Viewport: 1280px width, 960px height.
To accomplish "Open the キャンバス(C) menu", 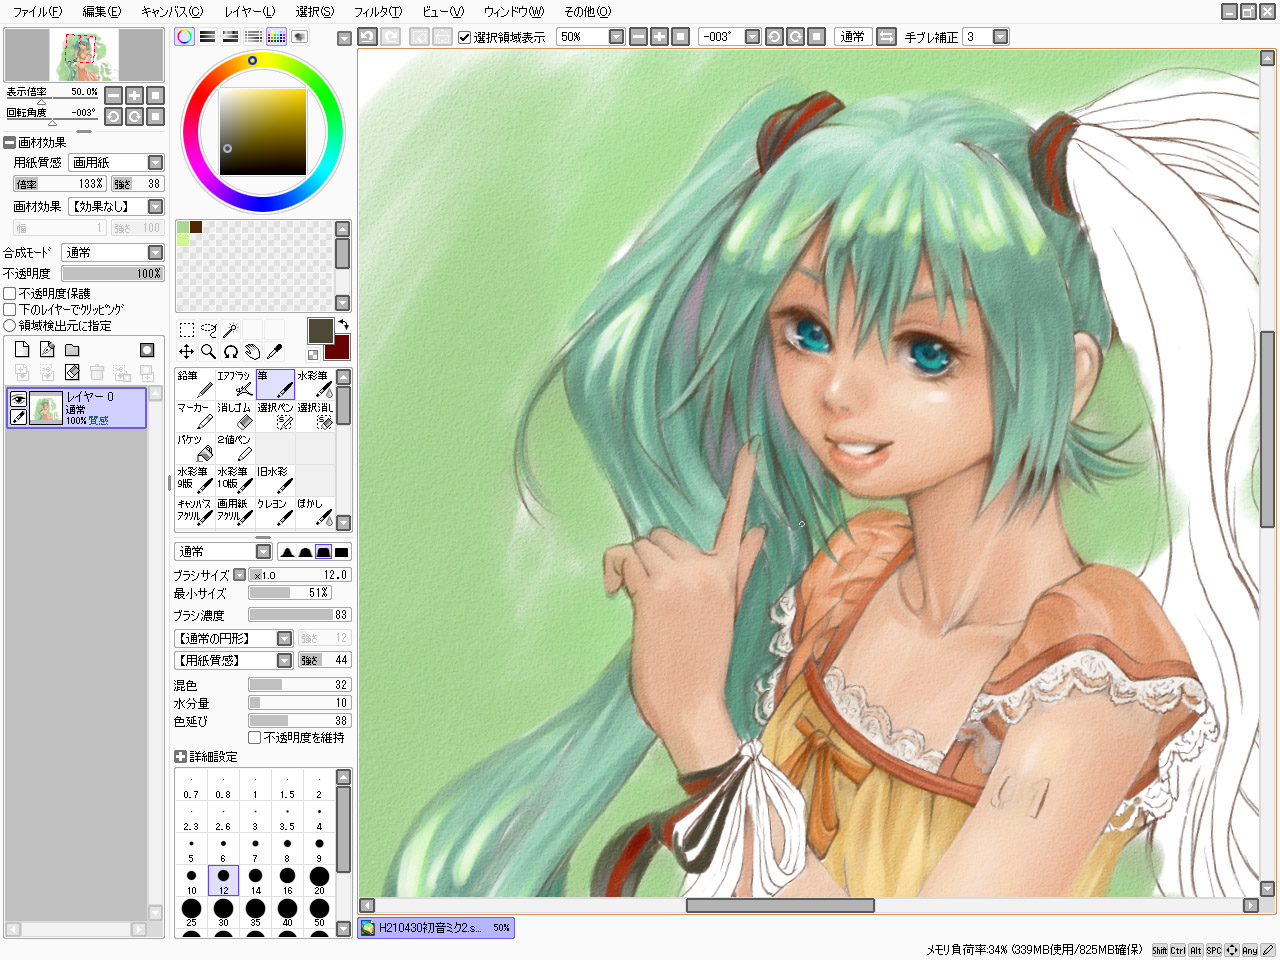I will coord(171,12).
